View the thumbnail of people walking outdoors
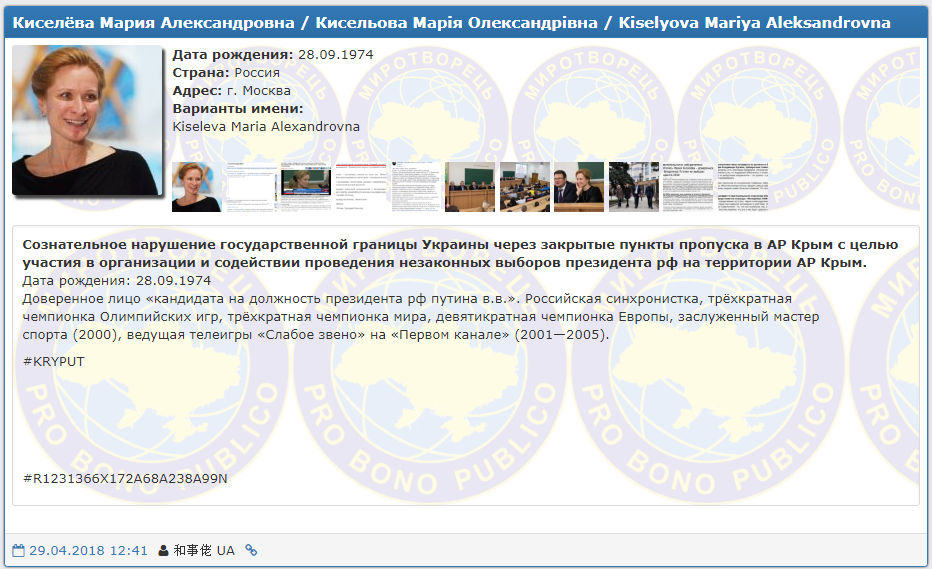Image resolution: width=932 pixels, height=569 pixels. [633, 187]
